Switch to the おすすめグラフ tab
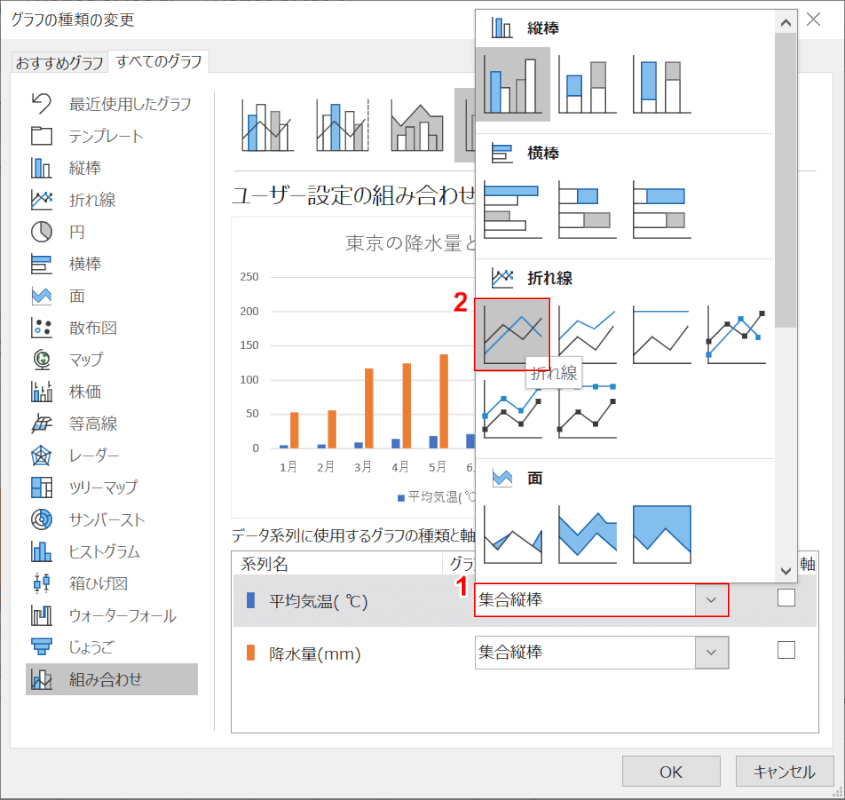Screen dimensions: 845x800 (x=59, y=63)
